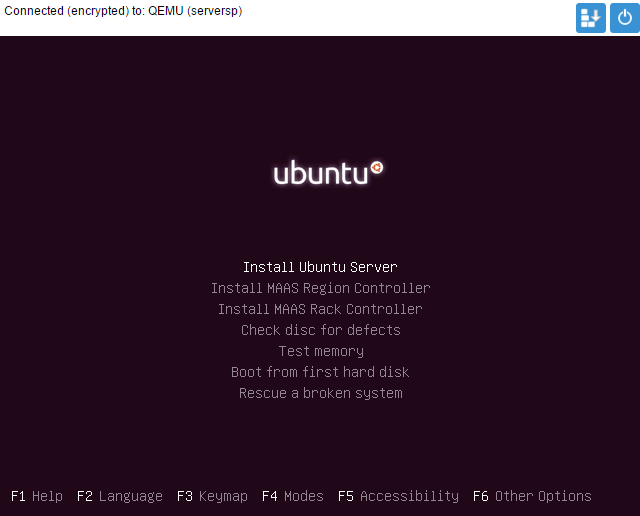The width and height of the screenshot is (640, 516).
Task: Select Install Ubuntu Server
Action: pyautogui.click(x=320, y=267)
